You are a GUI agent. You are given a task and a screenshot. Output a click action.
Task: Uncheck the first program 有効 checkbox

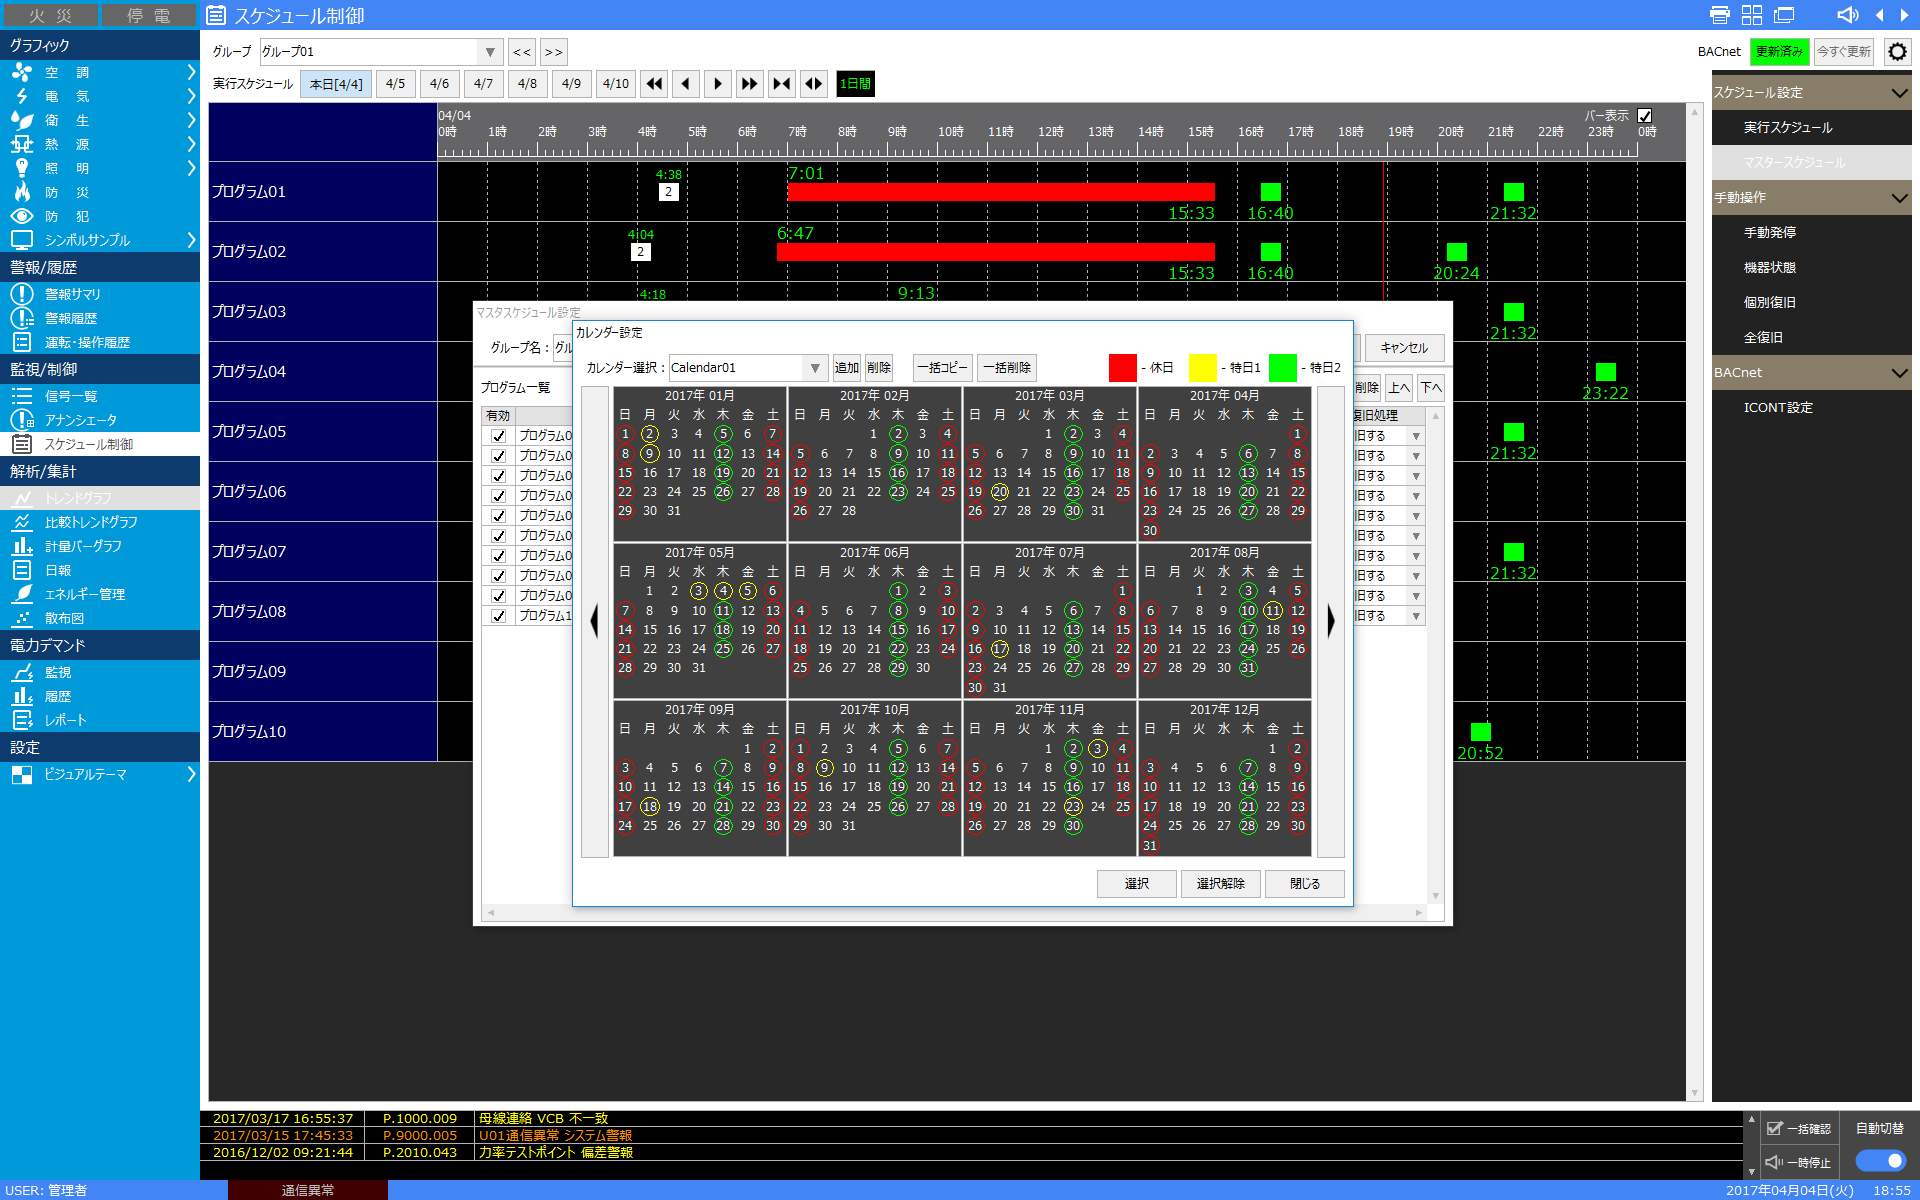[x=498, y=436]
